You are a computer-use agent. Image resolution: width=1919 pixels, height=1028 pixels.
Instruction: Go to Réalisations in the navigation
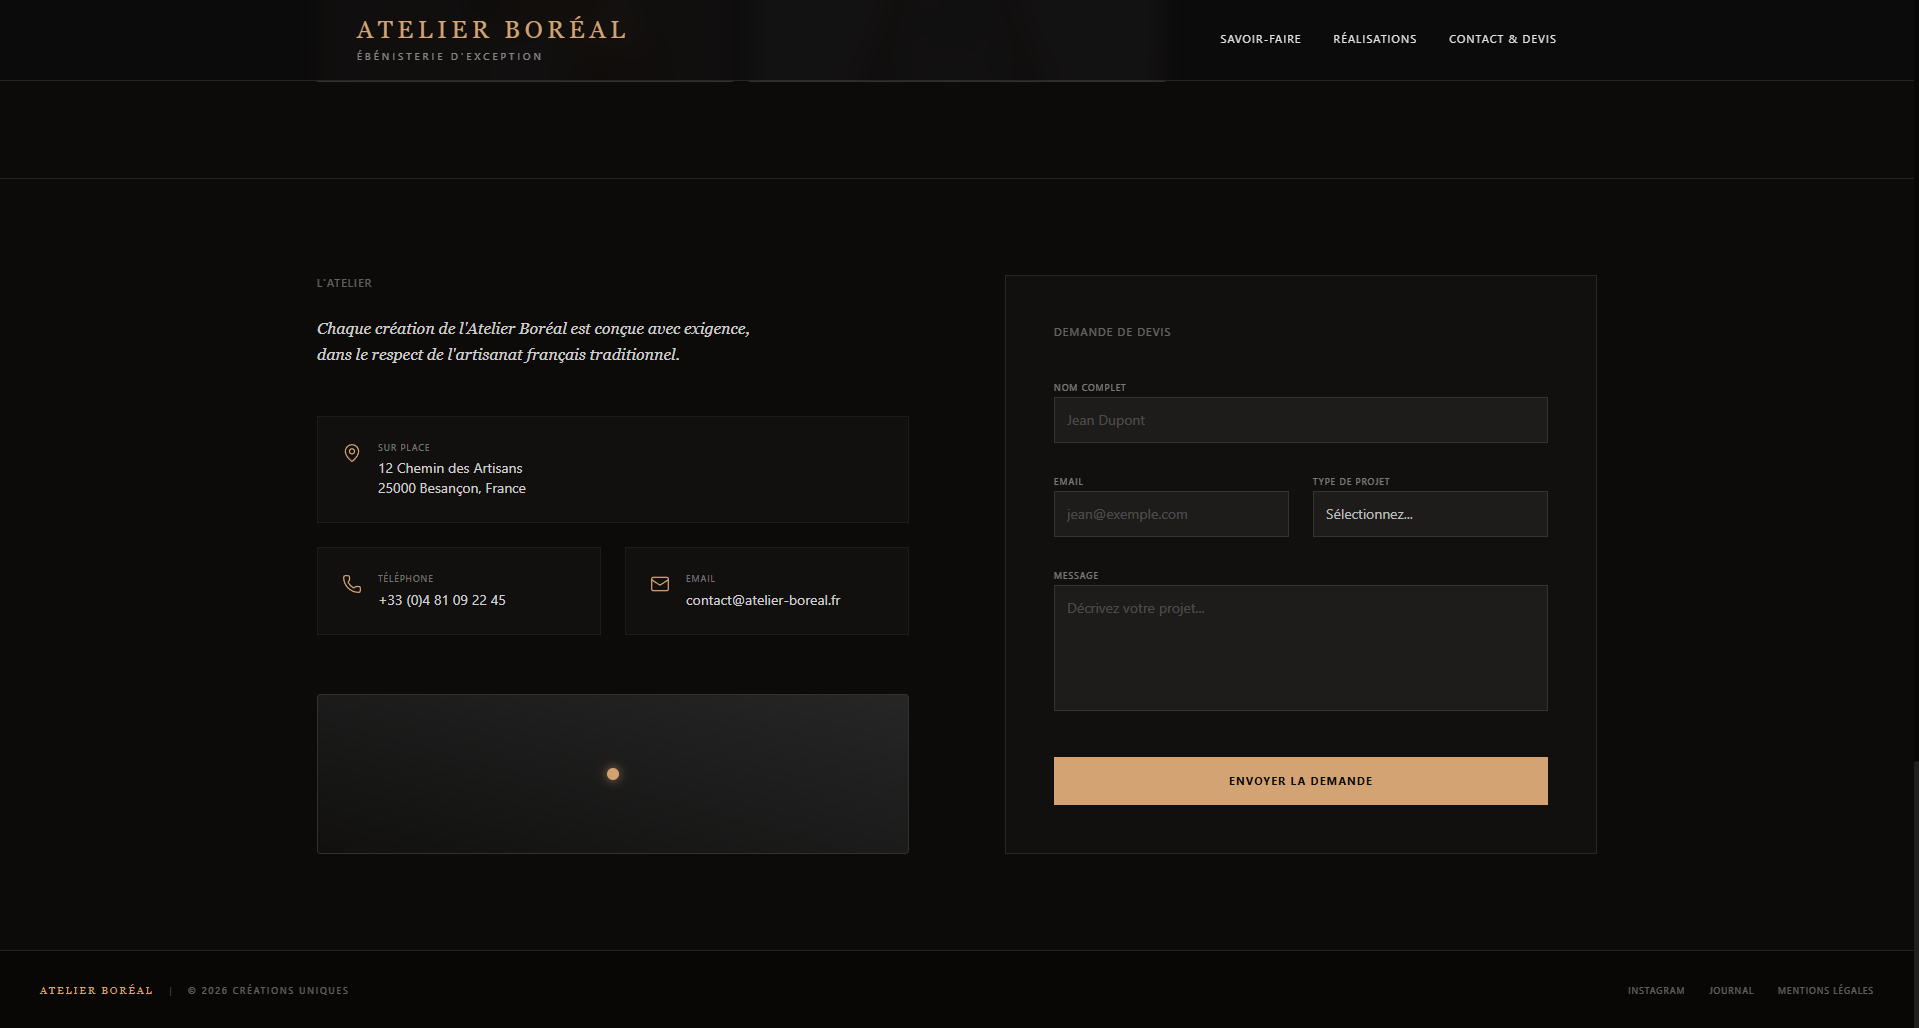[1375, 39]
